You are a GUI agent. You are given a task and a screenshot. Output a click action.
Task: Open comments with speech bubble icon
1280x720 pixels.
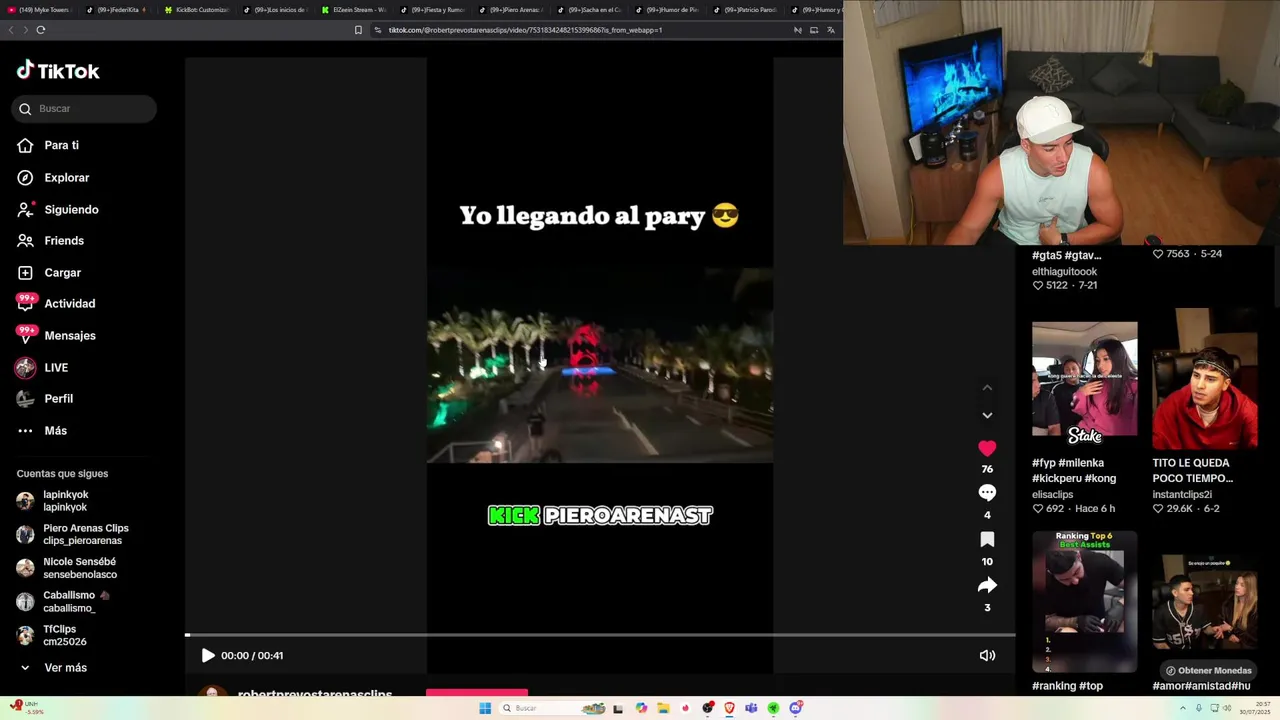point(987,493)
